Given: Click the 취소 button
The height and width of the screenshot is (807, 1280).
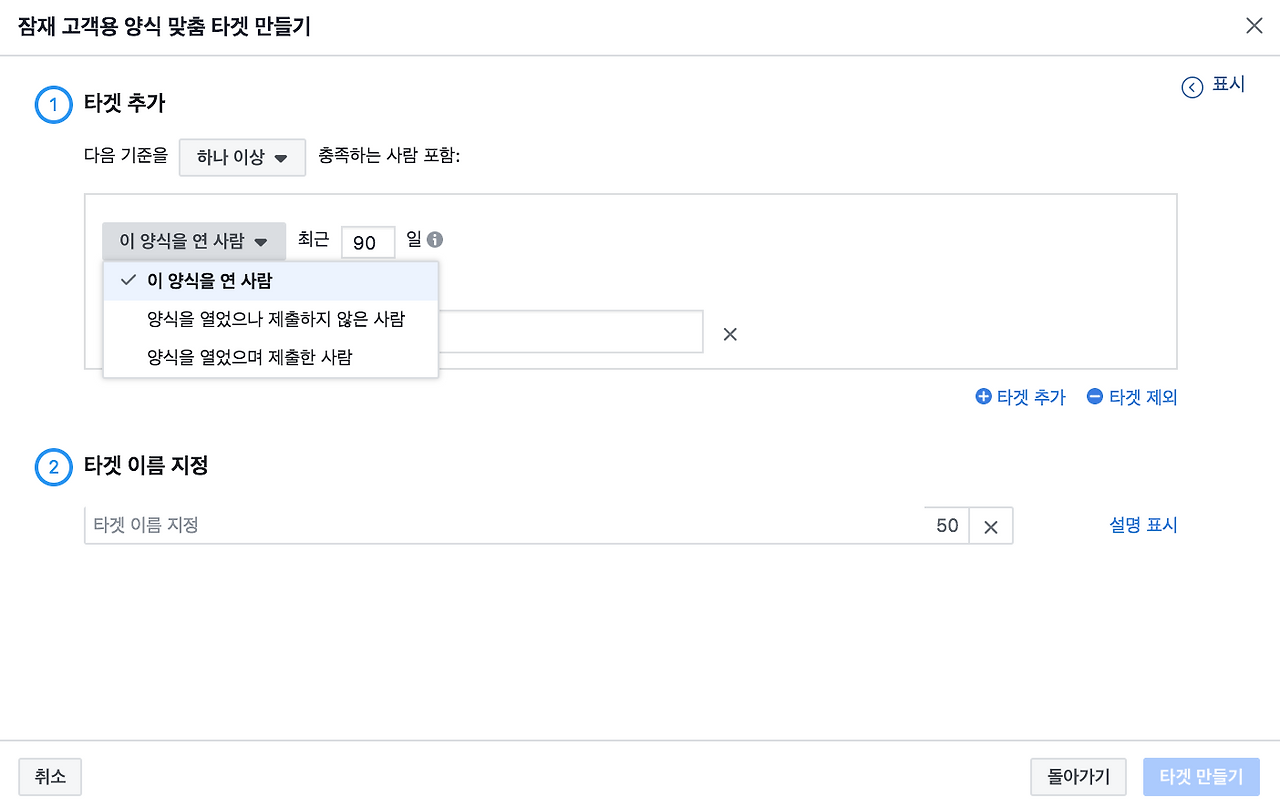Looking at the screenshot, I should point(49,776).
